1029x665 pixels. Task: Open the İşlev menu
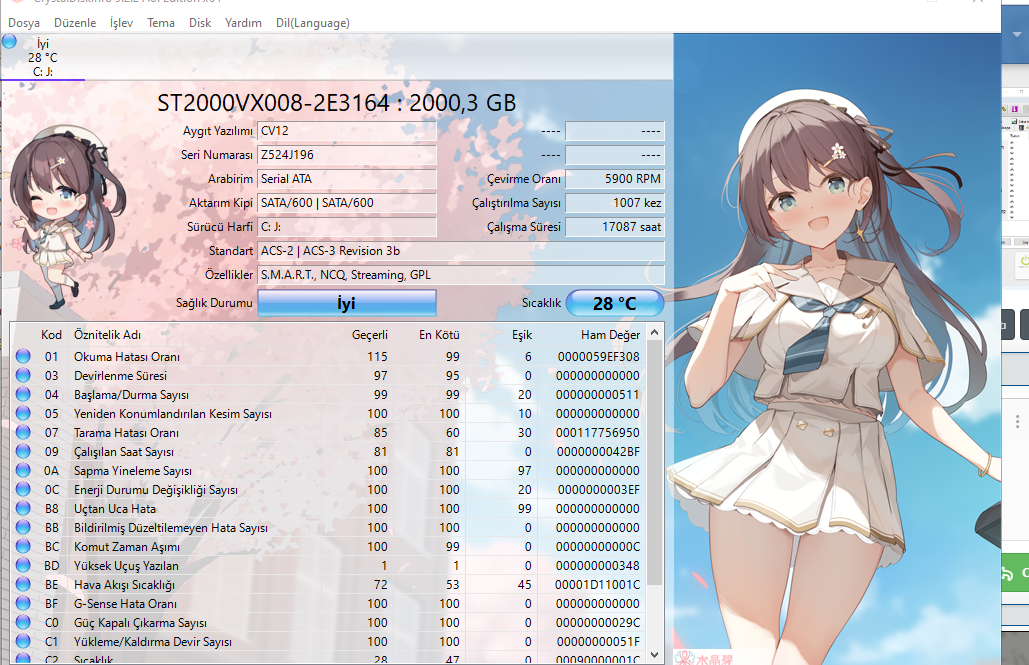[121, 23]
